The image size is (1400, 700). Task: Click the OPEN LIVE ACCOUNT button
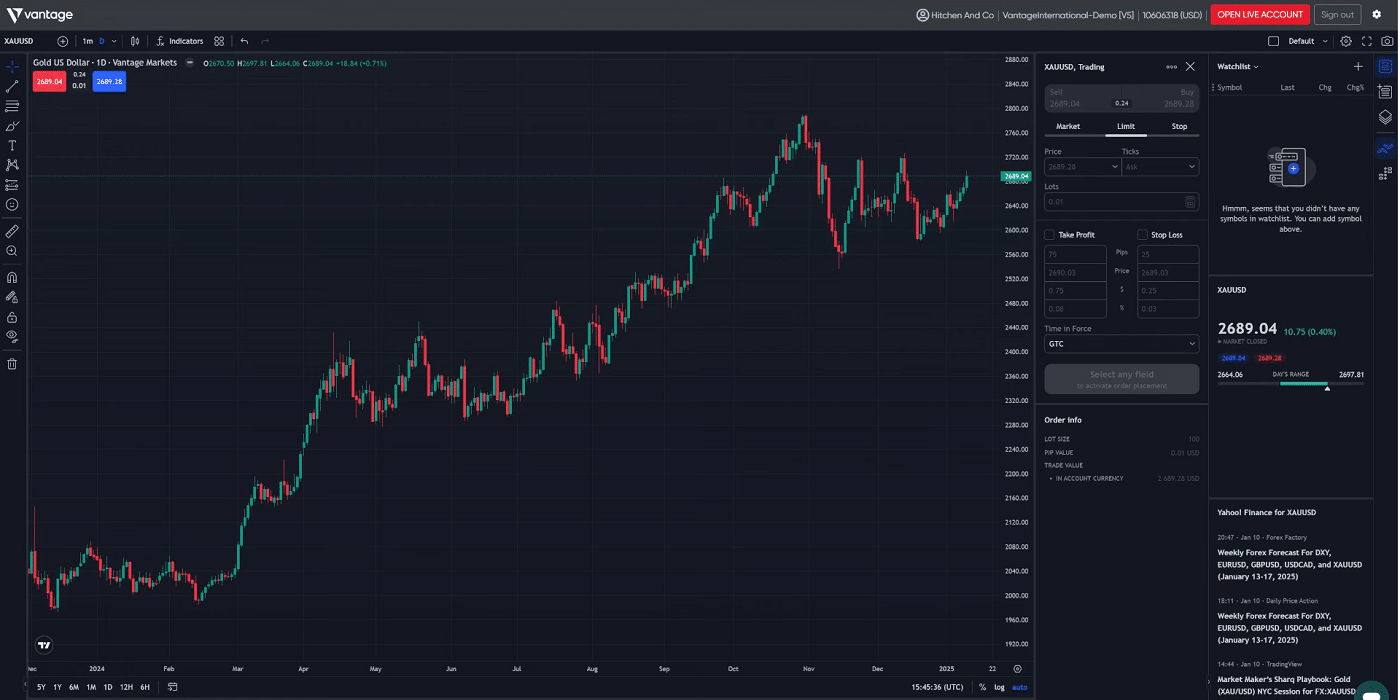tap(1259, 14)
